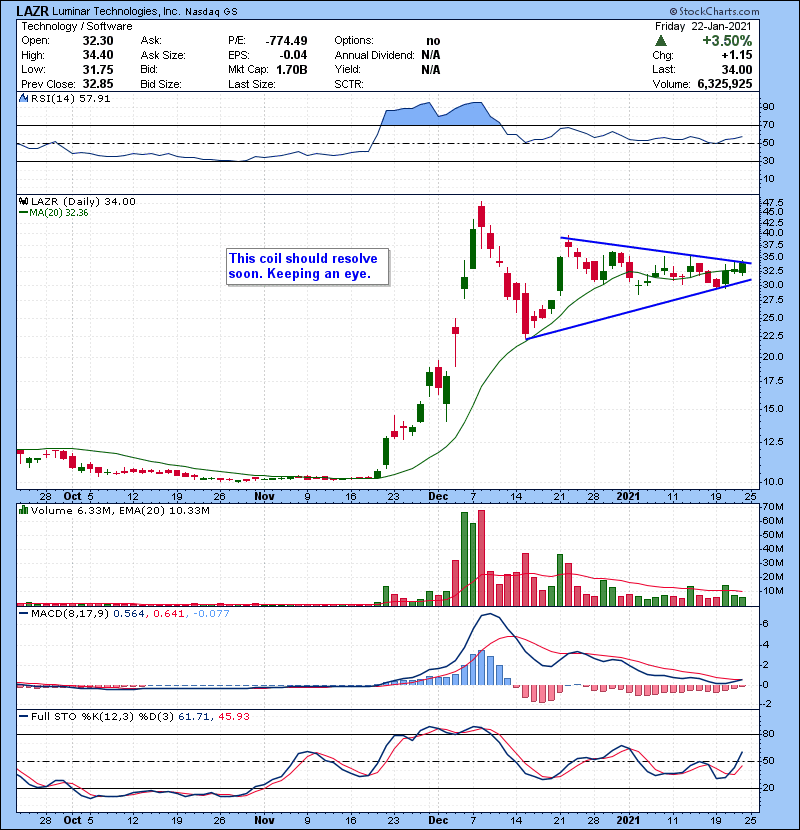
Task: Click the Dec label on price chart axis
Action: point(438,497)
